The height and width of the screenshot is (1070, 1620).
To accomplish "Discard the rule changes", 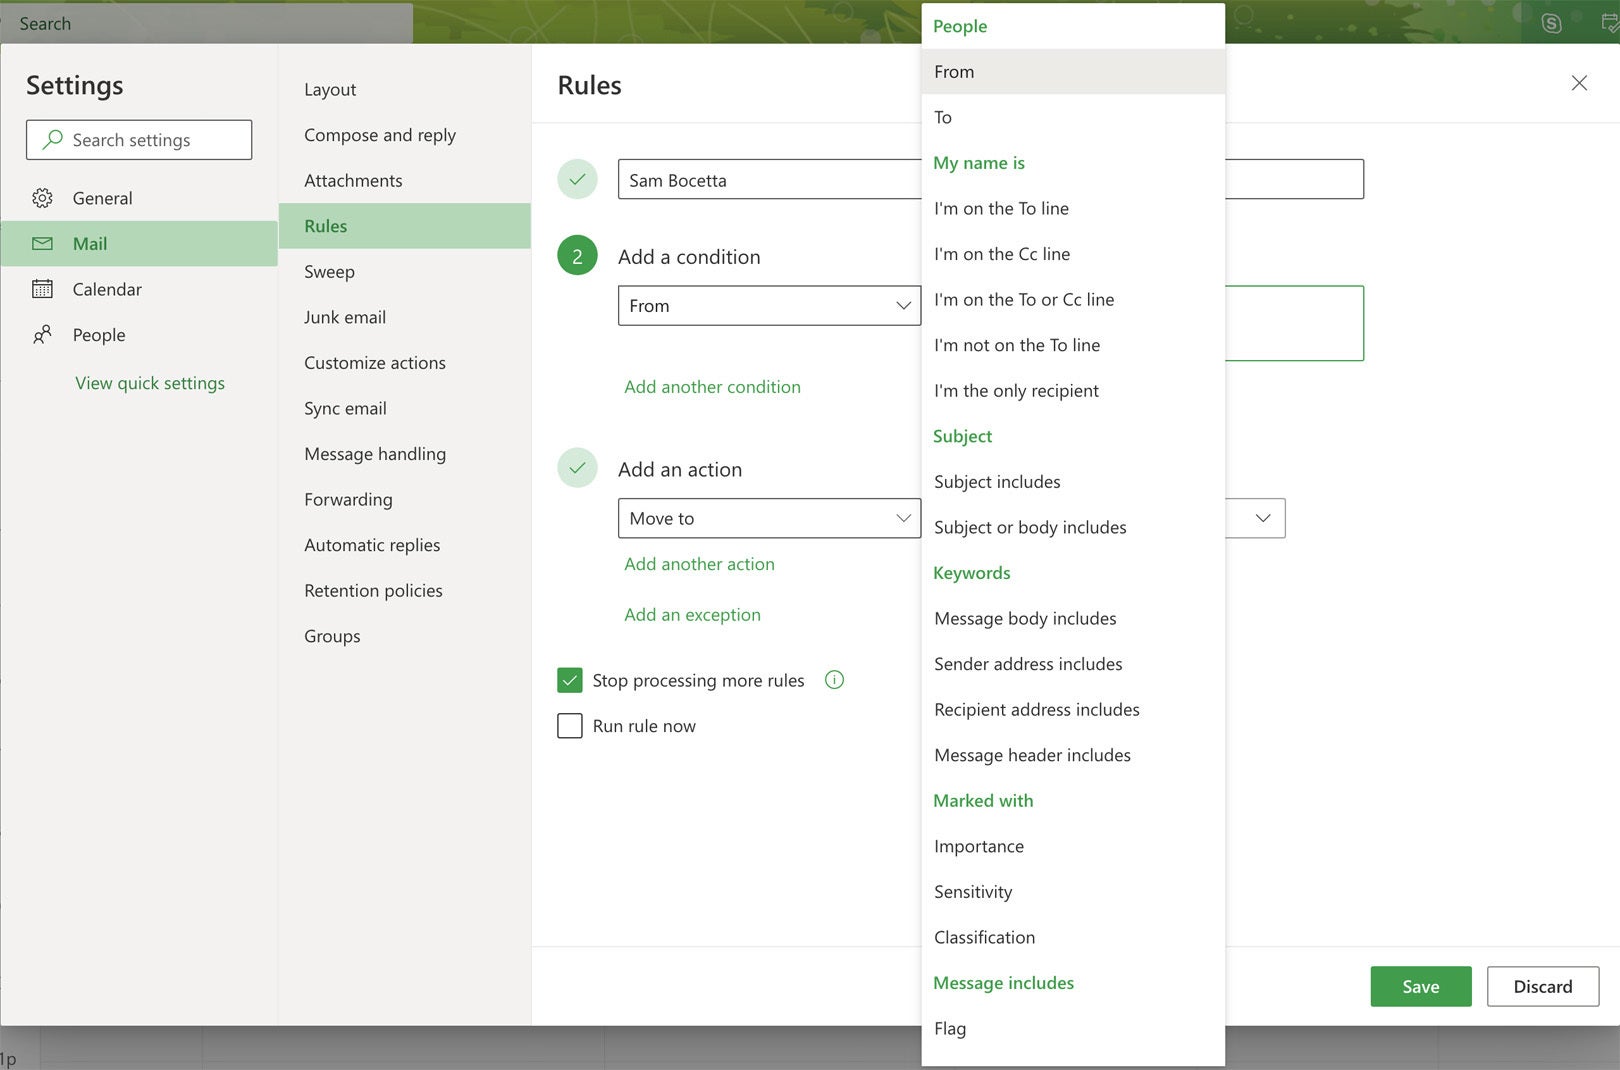I will coord(1542,986).
